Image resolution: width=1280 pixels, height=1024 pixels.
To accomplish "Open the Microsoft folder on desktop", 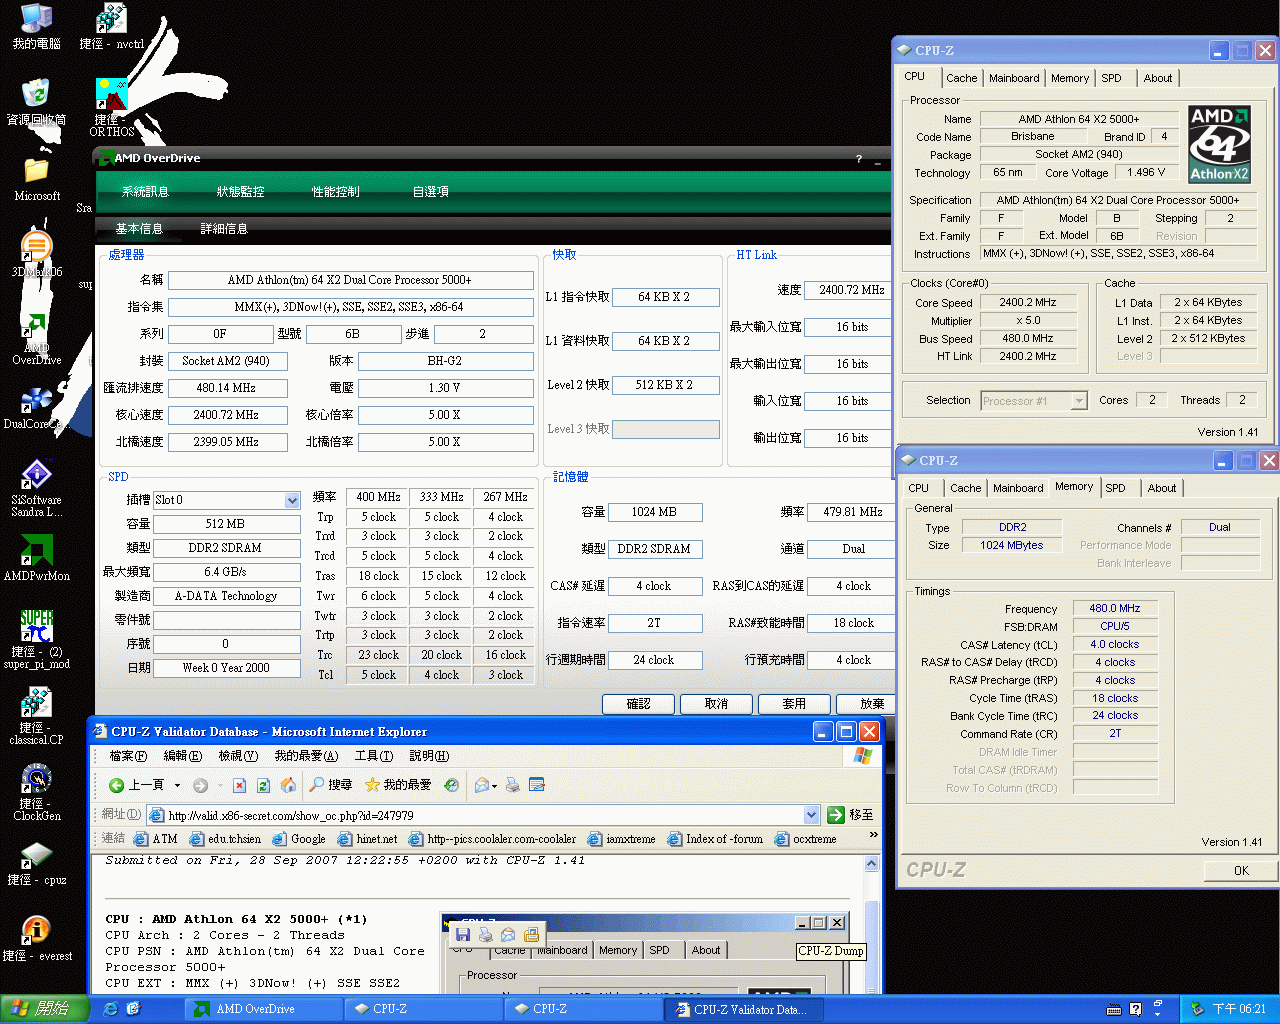I will click(36, 180).
